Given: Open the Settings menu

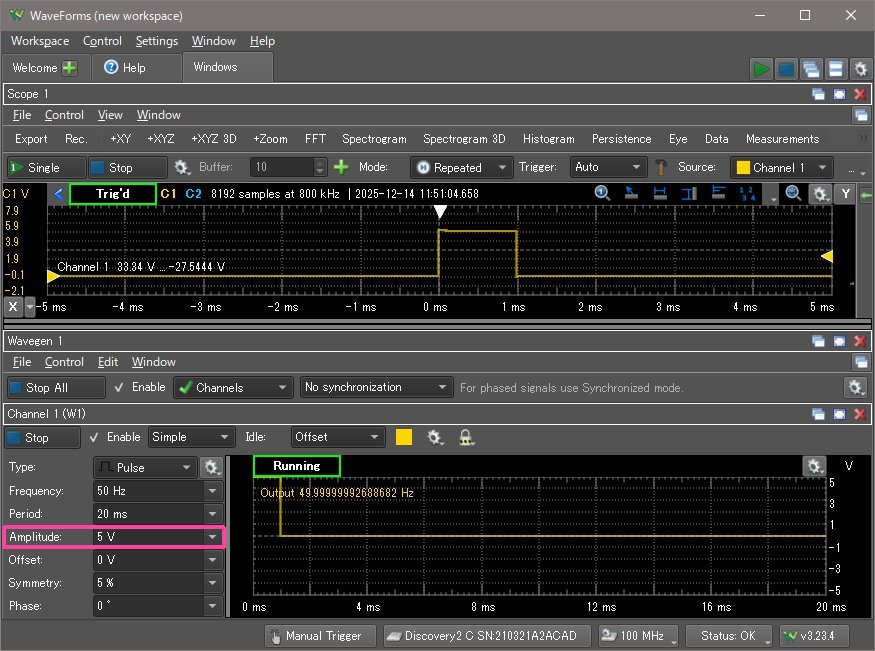Looking at the screenshot, I should [x=156, y=41].
